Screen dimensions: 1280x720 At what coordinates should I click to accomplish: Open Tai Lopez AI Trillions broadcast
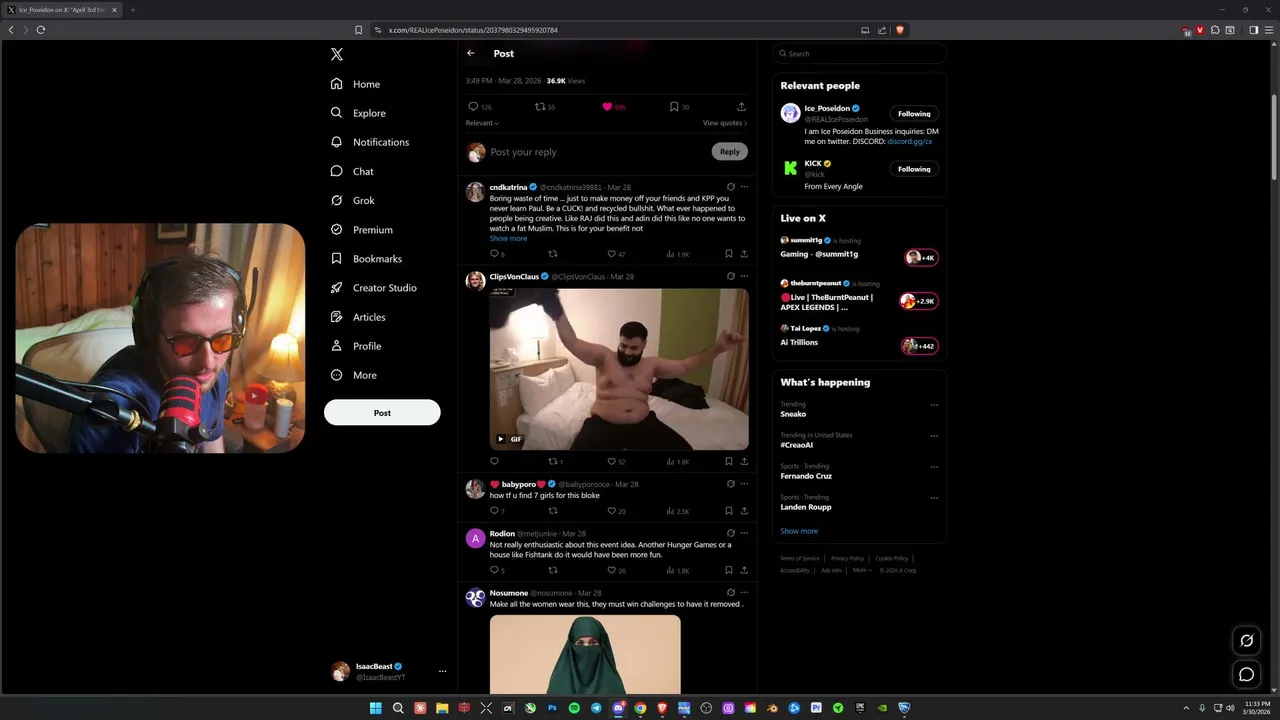point(860,336)
